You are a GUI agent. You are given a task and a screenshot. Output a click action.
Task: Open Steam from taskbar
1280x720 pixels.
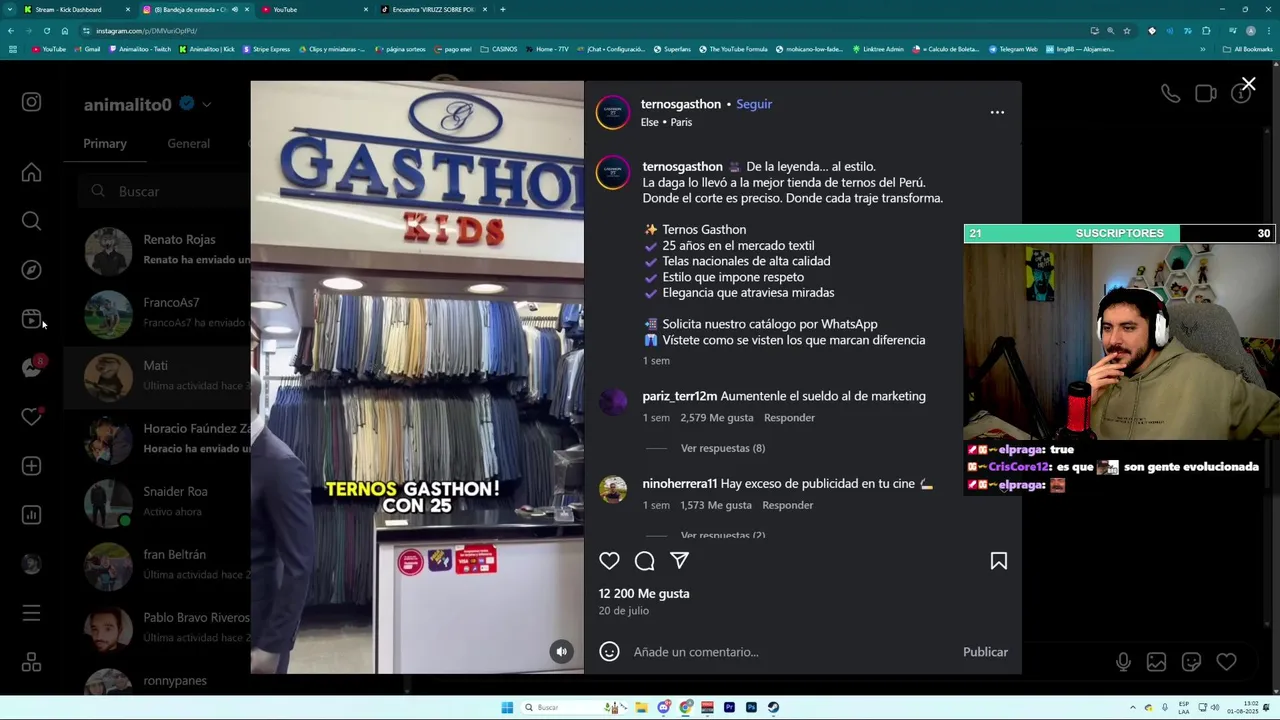(x=773, y=707)
